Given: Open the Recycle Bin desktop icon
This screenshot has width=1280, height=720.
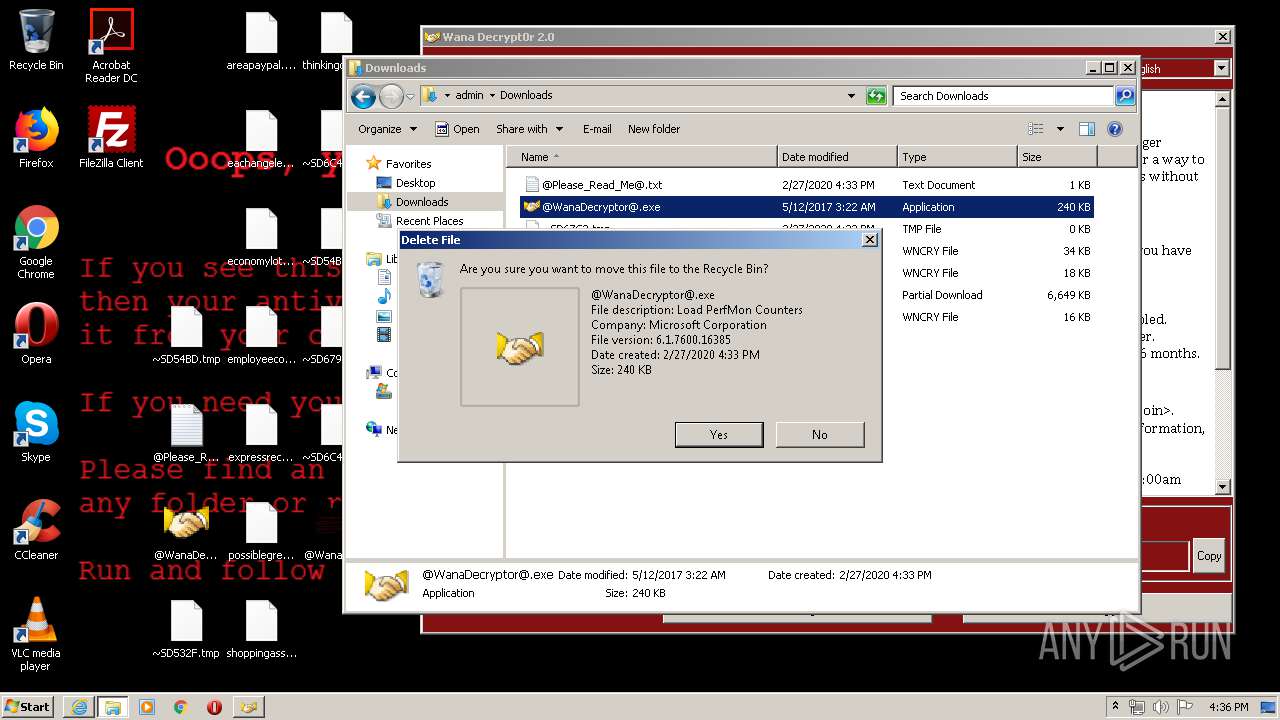Looking at the screenshot, I should [x=36, y=40].
